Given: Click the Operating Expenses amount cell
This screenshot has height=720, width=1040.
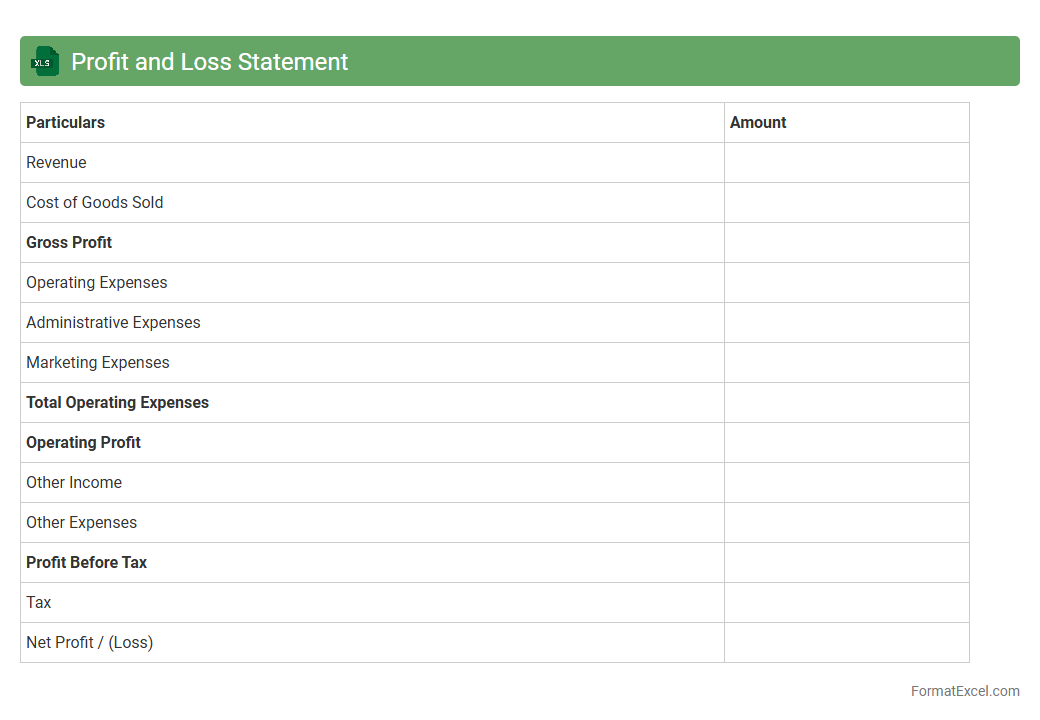Looking at the screenshot, I should pos(846,282).
